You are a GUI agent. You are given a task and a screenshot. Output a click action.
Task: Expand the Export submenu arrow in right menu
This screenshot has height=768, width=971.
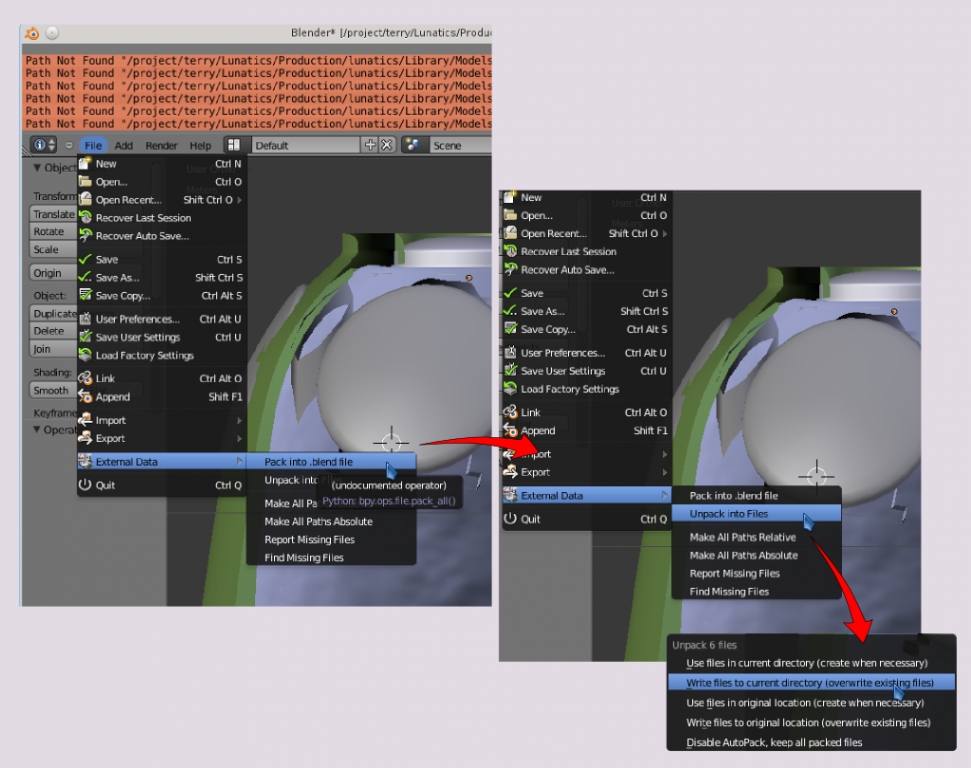point(665,472)
